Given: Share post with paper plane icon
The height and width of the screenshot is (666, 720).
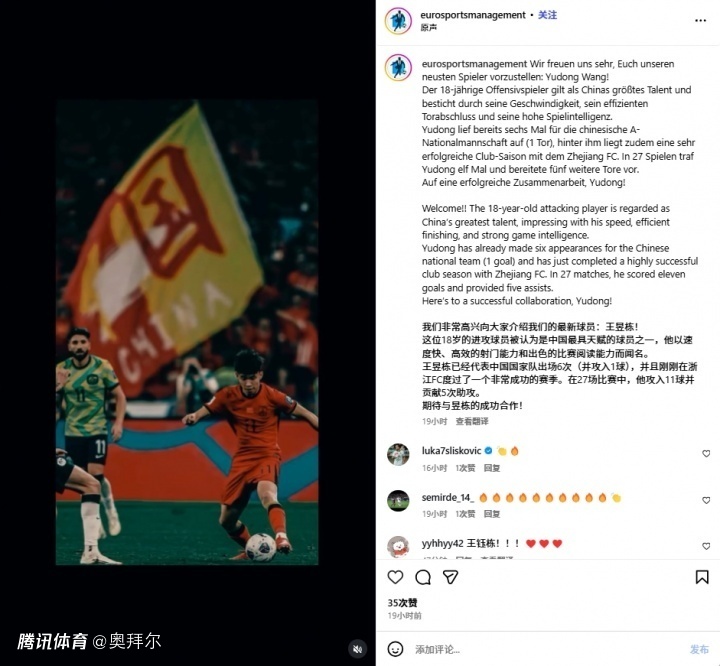Looking at the screenshot, I should [450, 577].
